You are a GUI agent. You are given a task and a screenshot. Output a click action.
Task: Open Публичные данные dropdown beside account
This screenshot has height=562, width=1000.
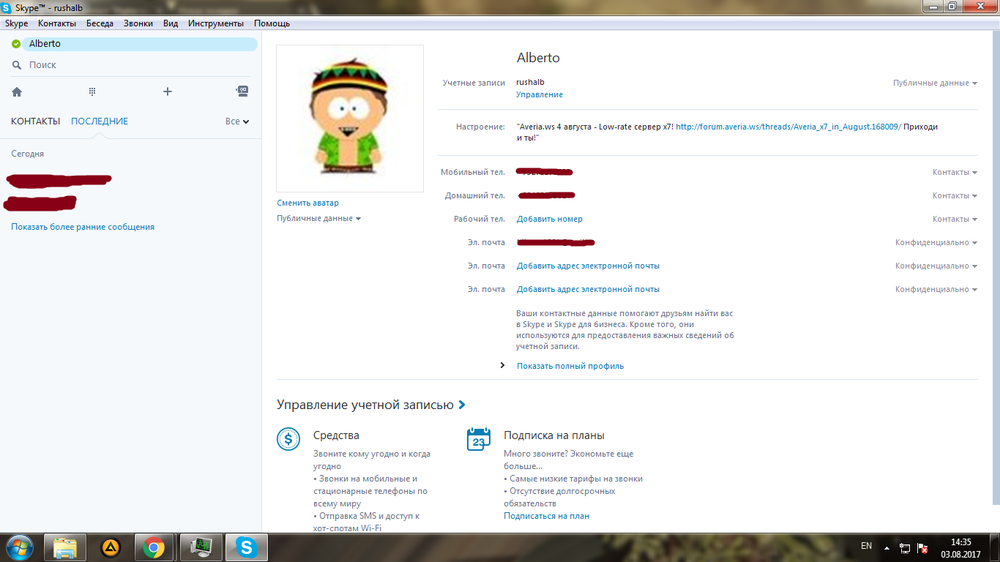pos(934,83)
